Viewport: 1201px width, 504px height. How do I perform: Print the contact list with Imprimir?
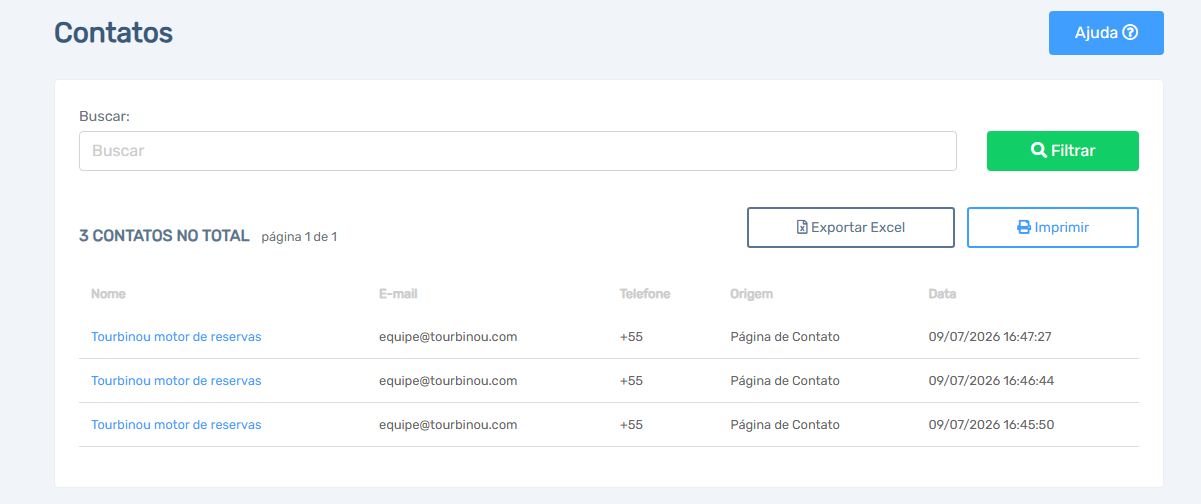1053,227
